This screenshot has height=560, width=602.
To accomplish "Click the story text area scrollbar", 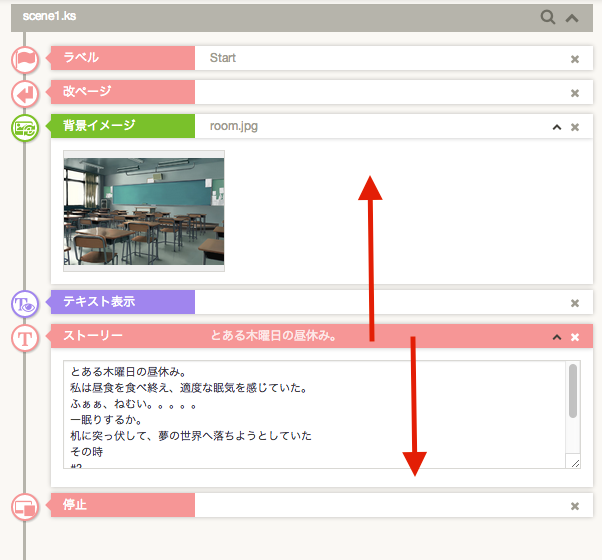I will pyautogui.click(x=573, y=392).
